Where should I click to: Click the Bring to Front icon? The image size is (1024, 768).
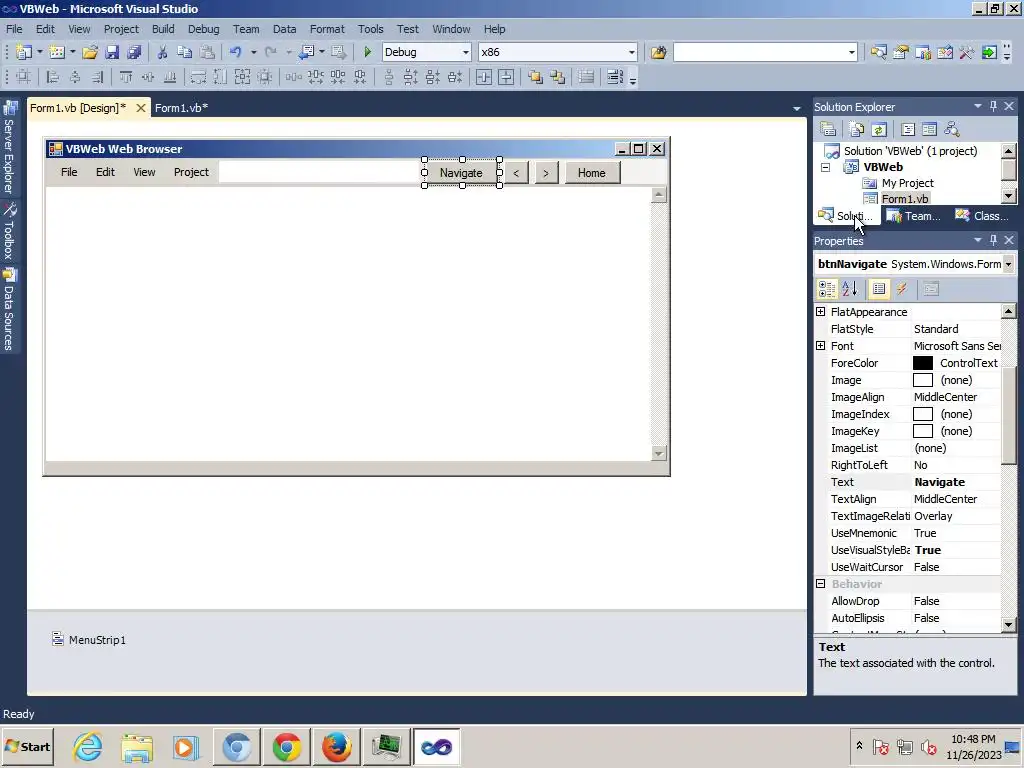(535, 77)
